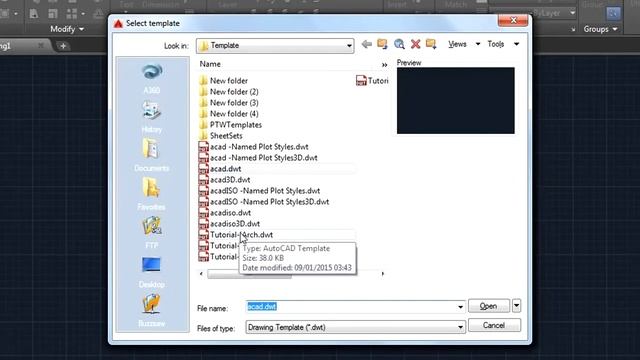This screenshot has width=640, height=360.
Task: Click the scroll left arrow of file list
Action: (x=201, y=274)
